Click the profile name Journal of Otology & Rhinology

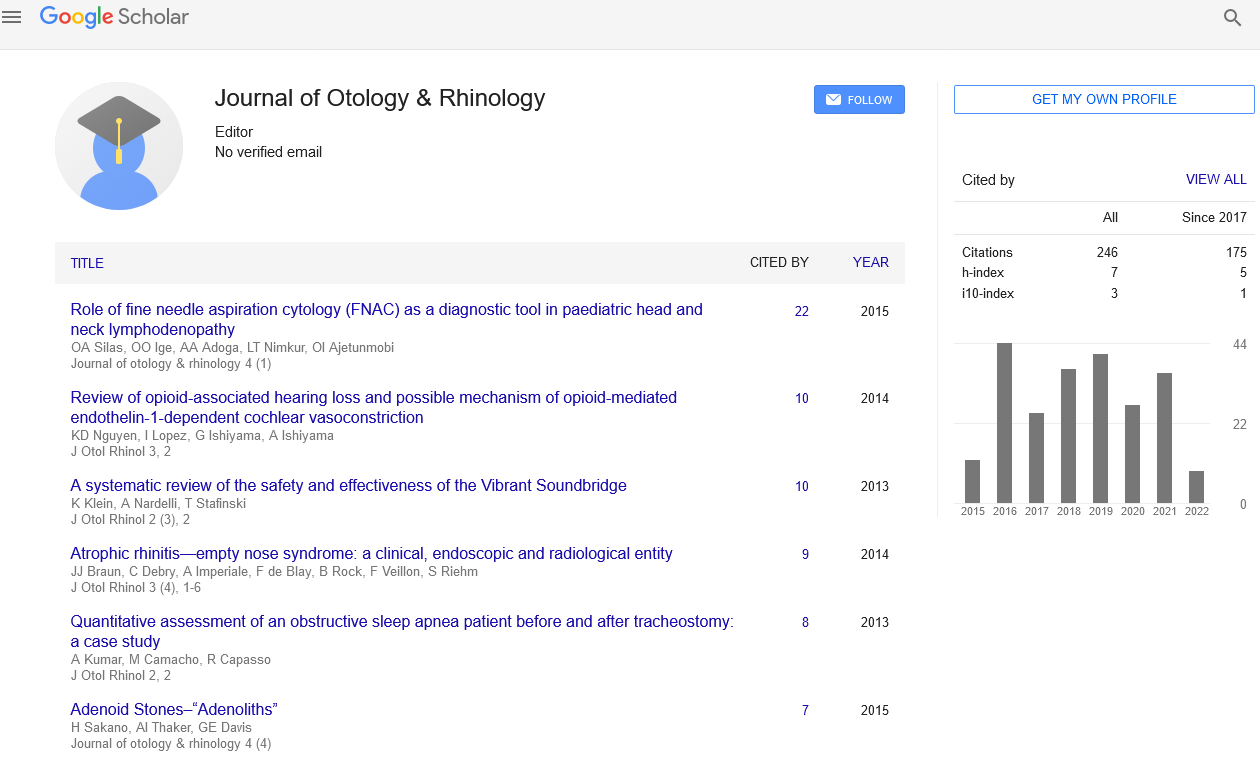[380, 98]
